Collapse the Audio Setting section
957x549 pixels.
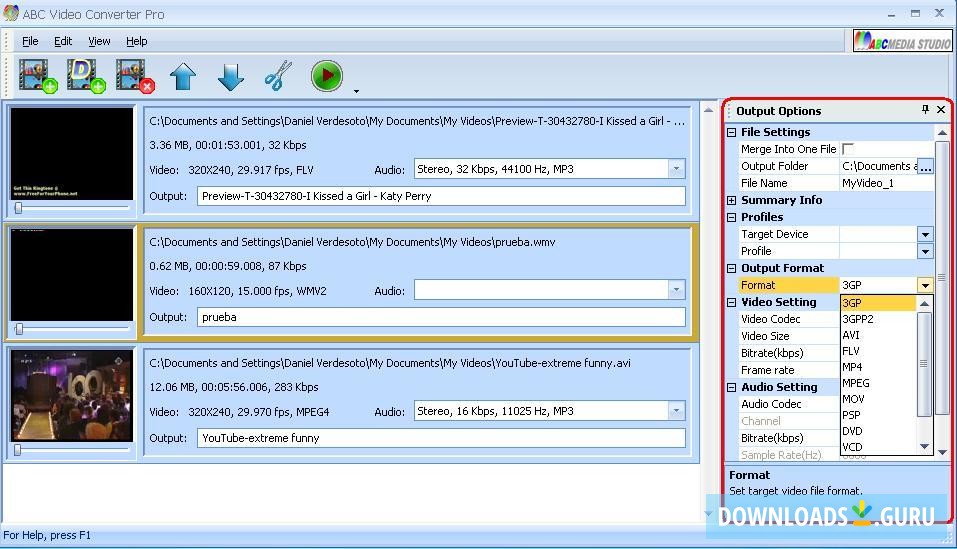[731, 387]
